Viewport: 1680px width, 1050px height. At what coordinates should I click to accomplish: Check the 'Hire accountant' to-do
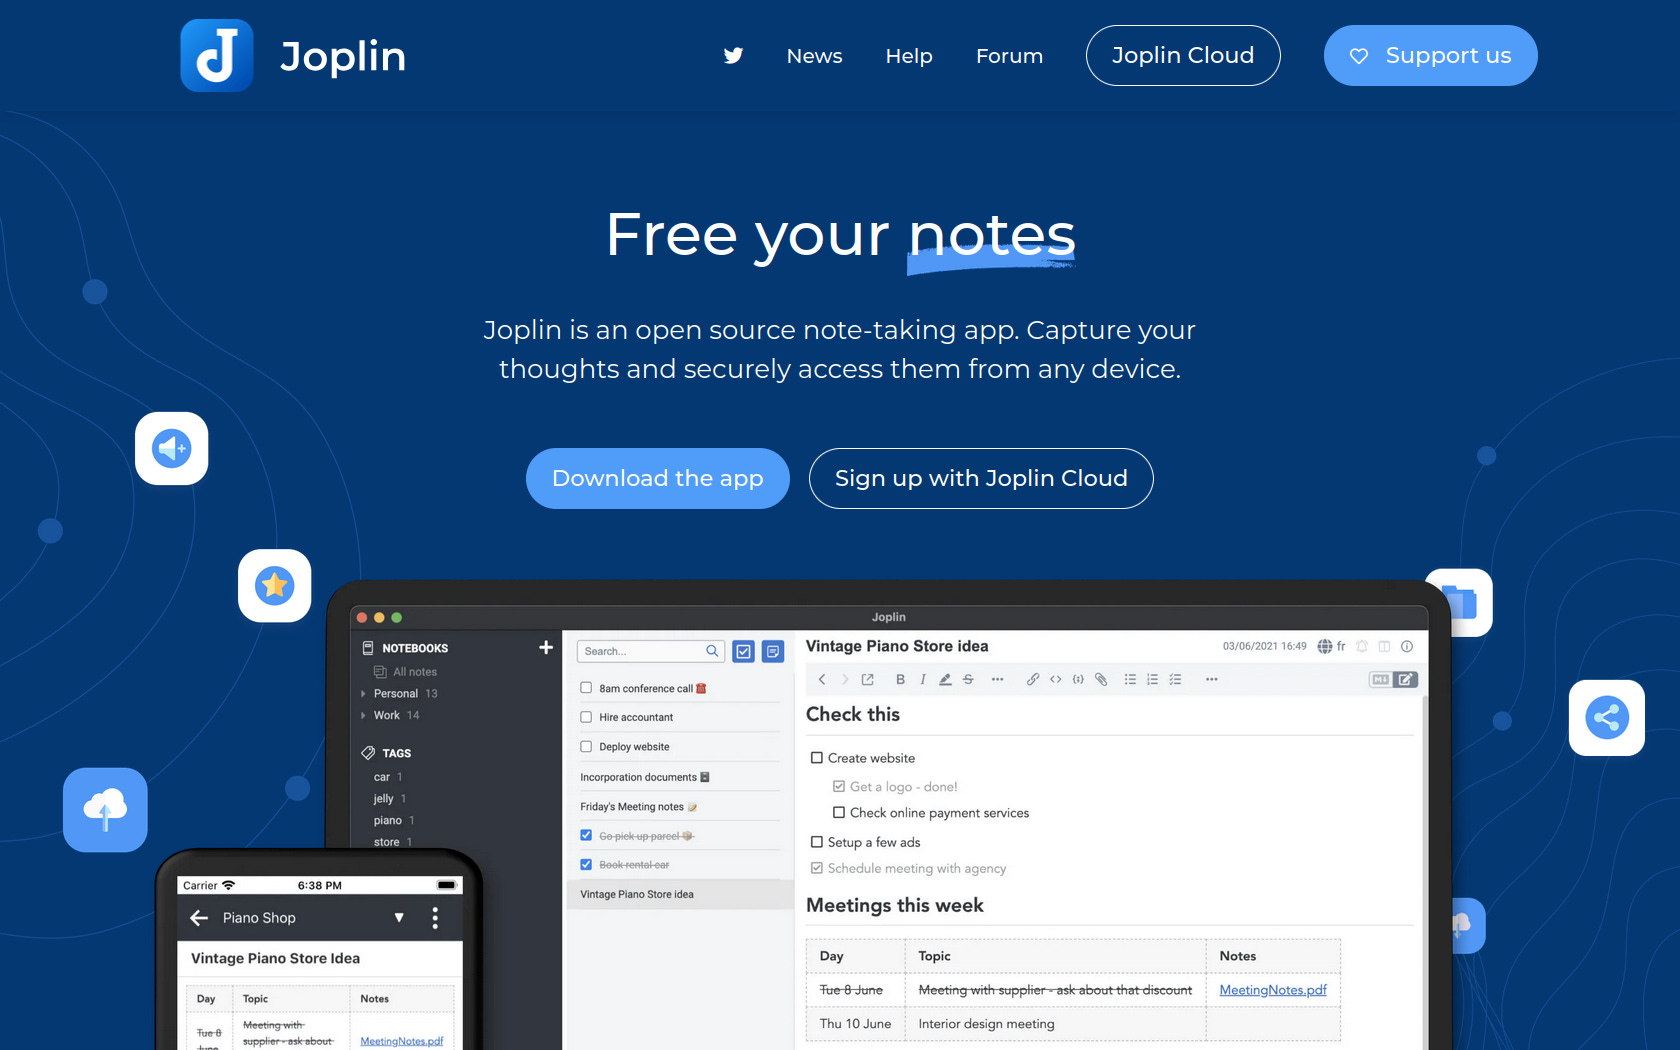586,717
